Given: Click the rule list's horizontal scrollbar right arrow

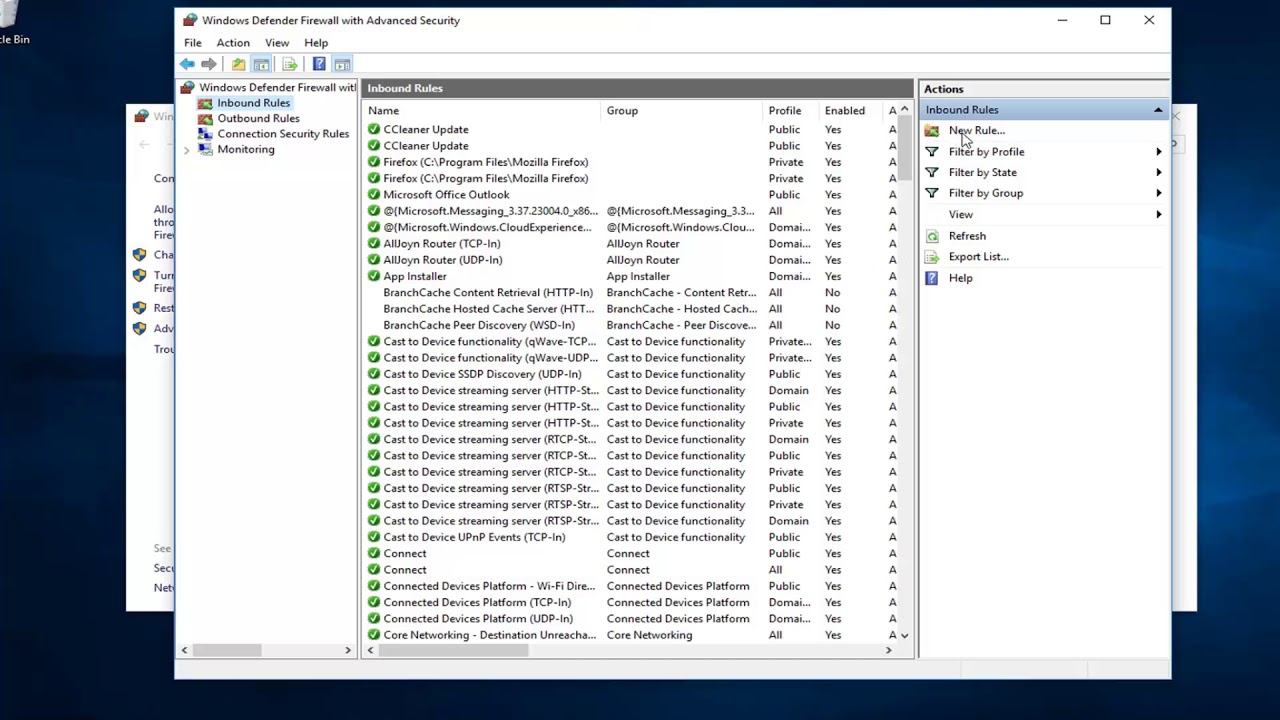Looking at the screenshot, I should click(x=888, y=650).
